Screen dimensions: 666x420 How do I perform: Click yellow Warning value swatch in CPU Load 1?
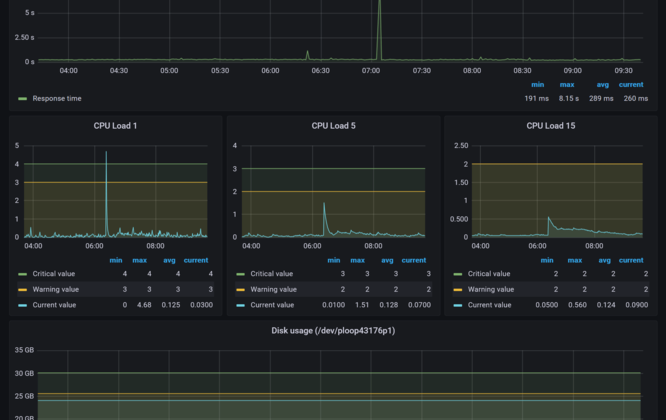pos(23,289)
